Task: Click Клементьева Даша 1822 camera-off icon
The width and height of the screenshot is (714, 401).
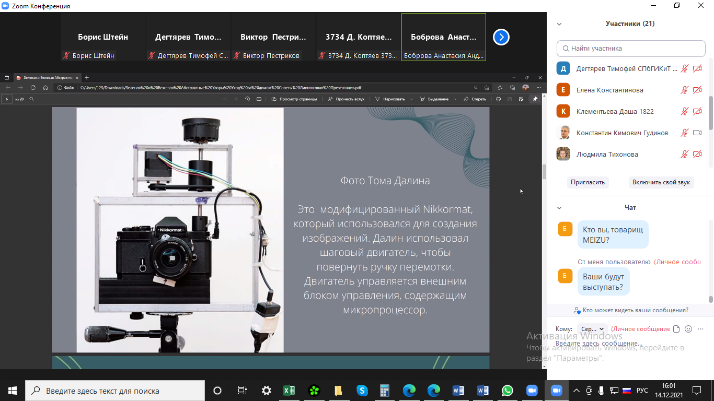Action: 697,112
